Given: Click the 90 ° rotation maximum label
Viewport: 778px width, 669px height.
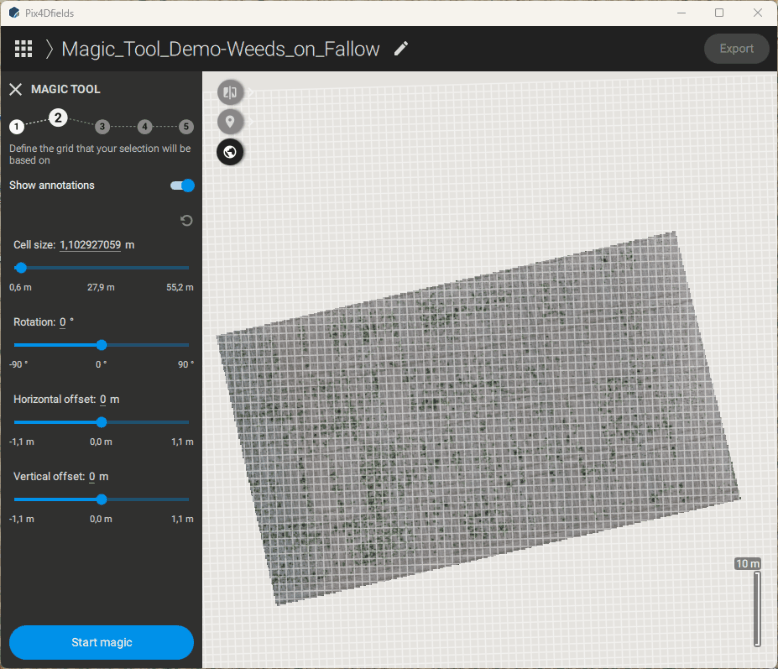Looking at the screenshot, I should click(186, 364).
